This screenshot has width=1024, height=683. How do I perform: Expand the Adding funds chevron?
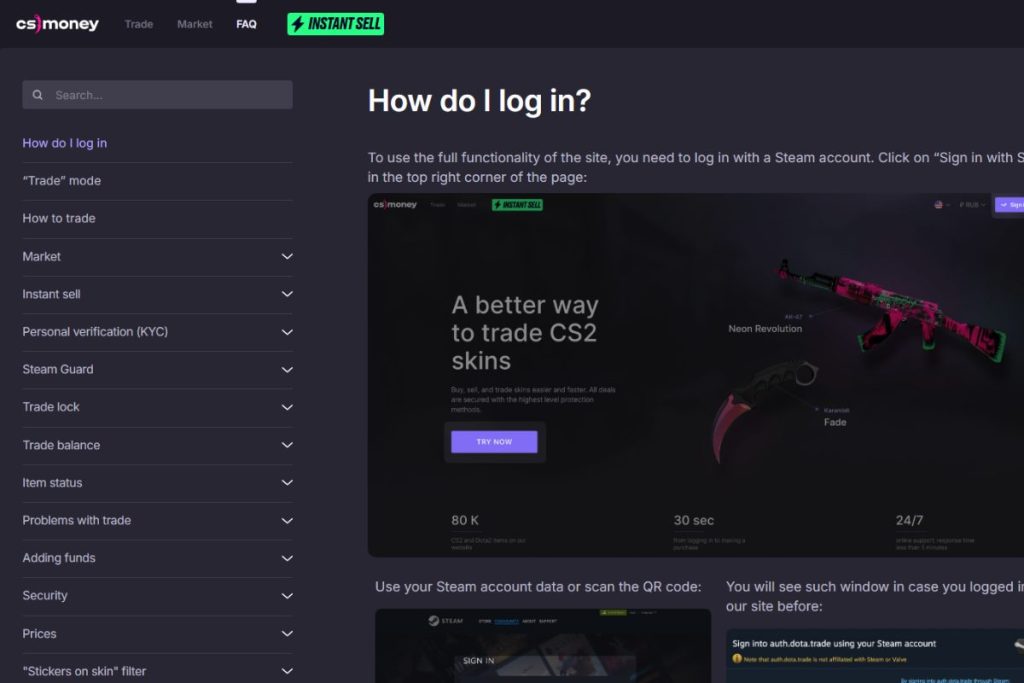pyautogui.click(x=287, y=558)
